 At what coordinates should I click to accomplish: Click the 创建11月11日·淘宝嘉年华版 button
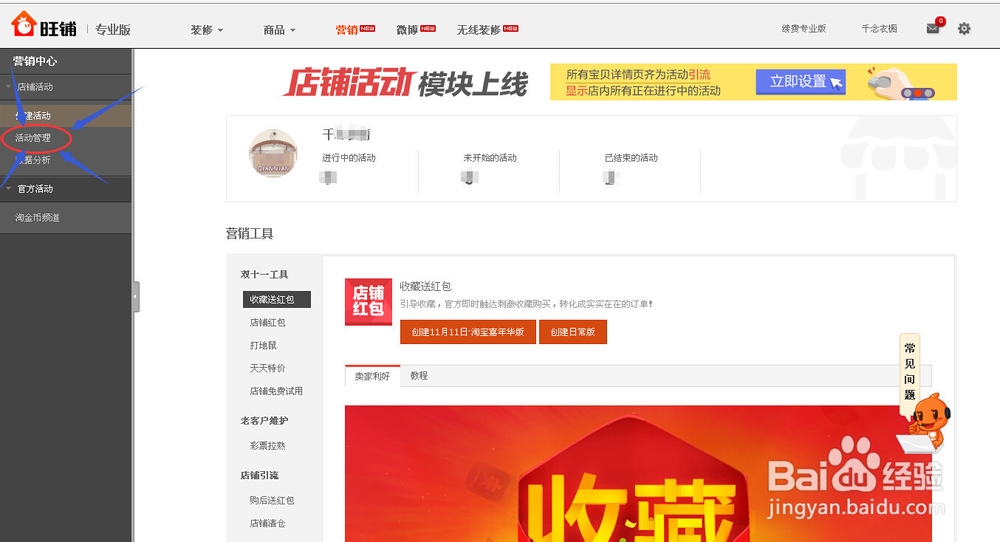pyautogui.click(x=467, y=332)
